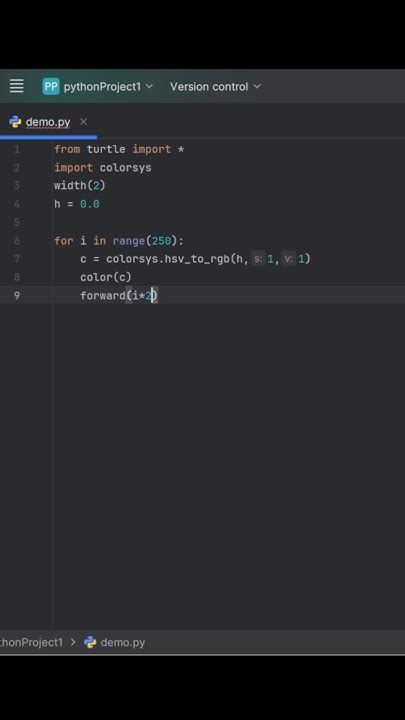Open the Version control dropdown
405x720 pixels.
tap(215, 86)
